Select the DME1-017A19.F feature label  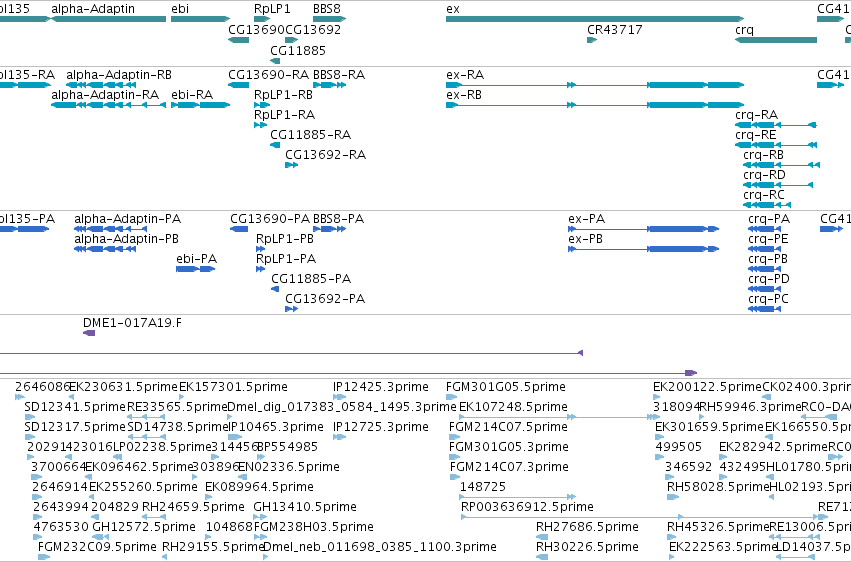coord(132,323)
